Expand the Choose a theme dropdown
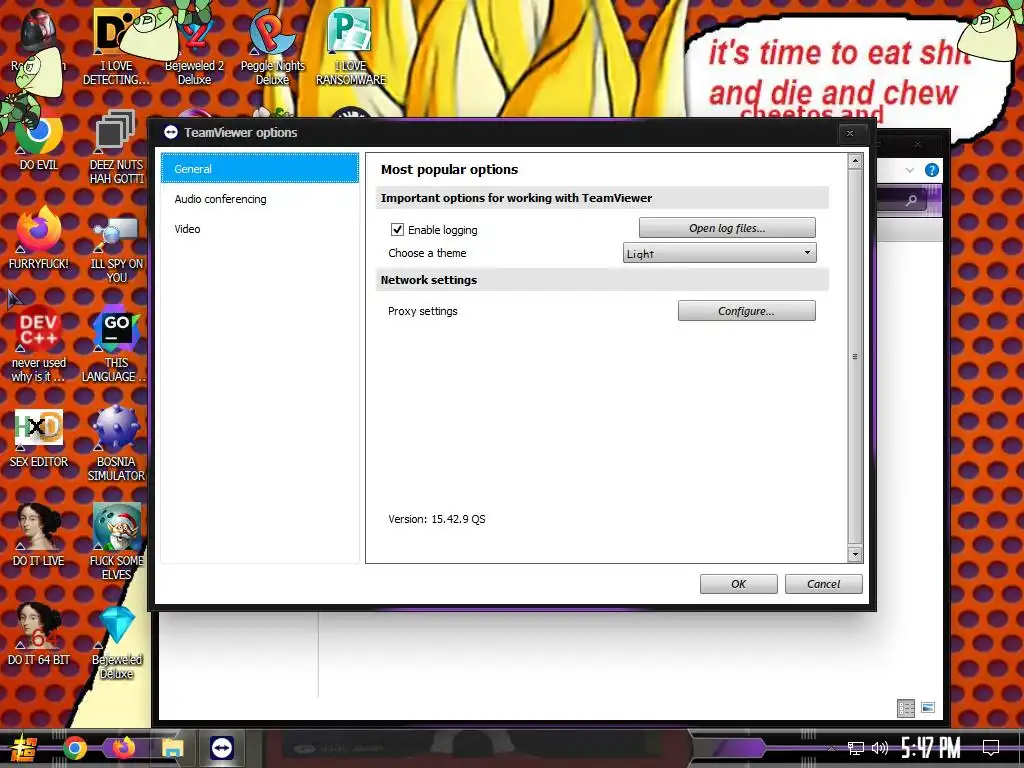1024x768 pixels. click(x=720, y=253)
